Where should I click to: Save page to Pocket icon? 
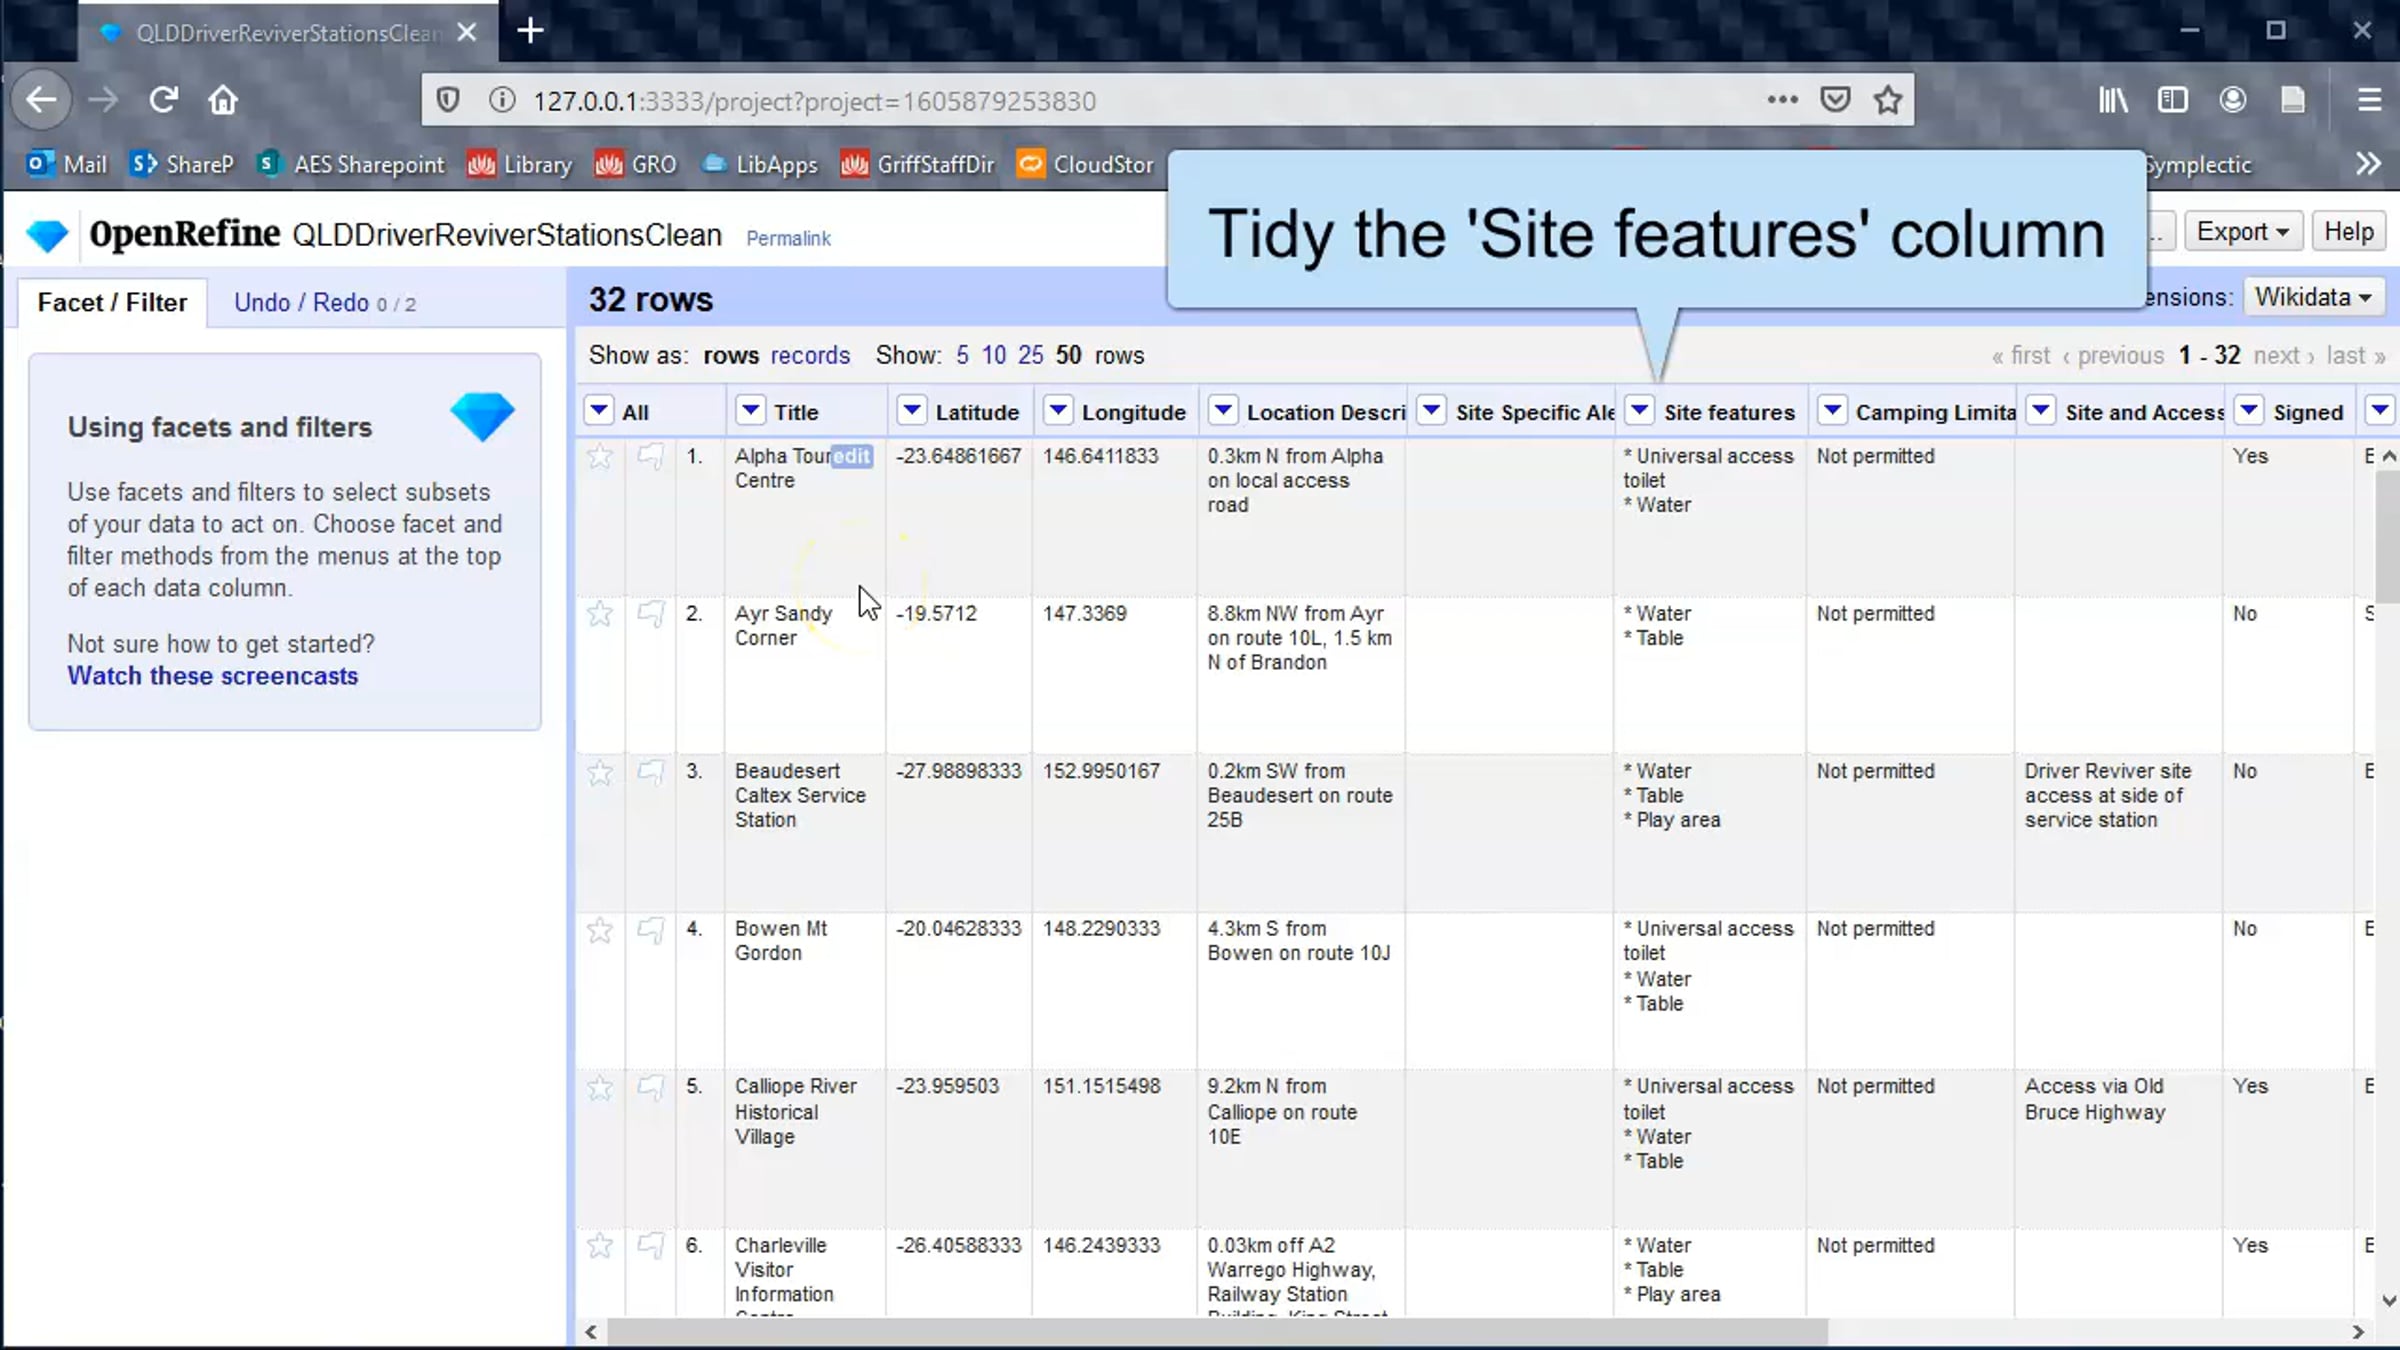(x=1835, y=100)
